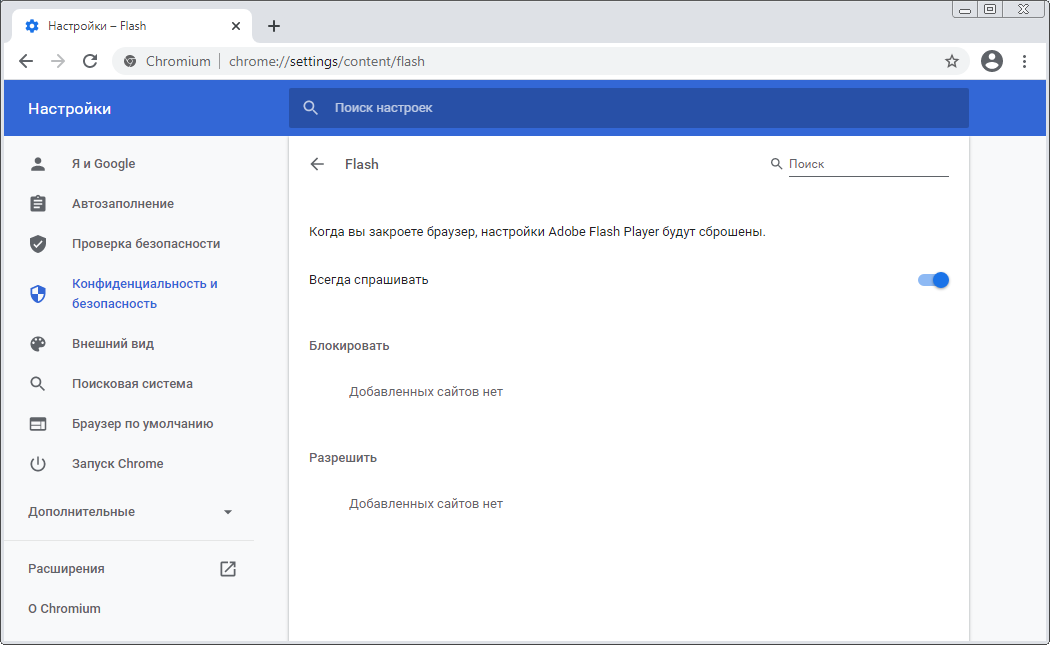Image resolution: width=1050 pixels, height=645 pixels.
Task: Click the blue shield privacy icon
Action: coord(38,293)
